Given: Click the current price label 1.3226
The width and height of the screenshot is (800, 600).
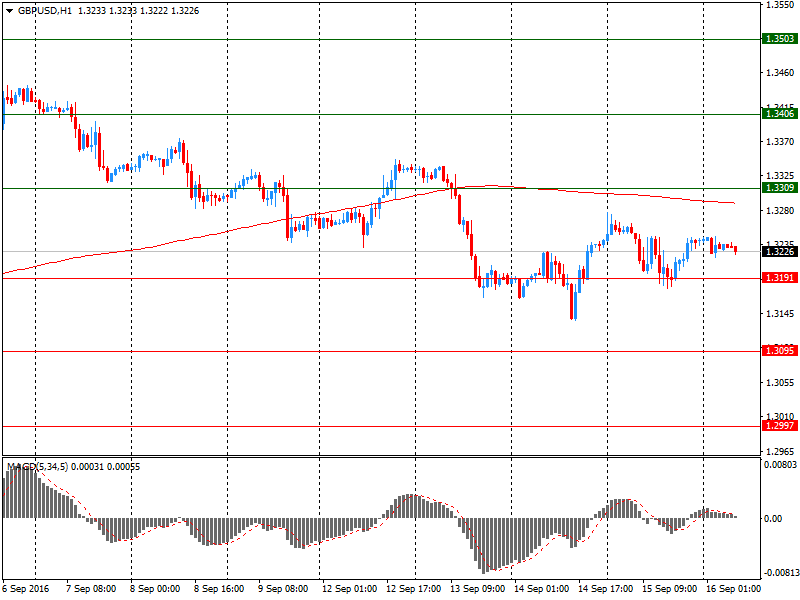Looking at the screenshot, I should pos(780,252).
